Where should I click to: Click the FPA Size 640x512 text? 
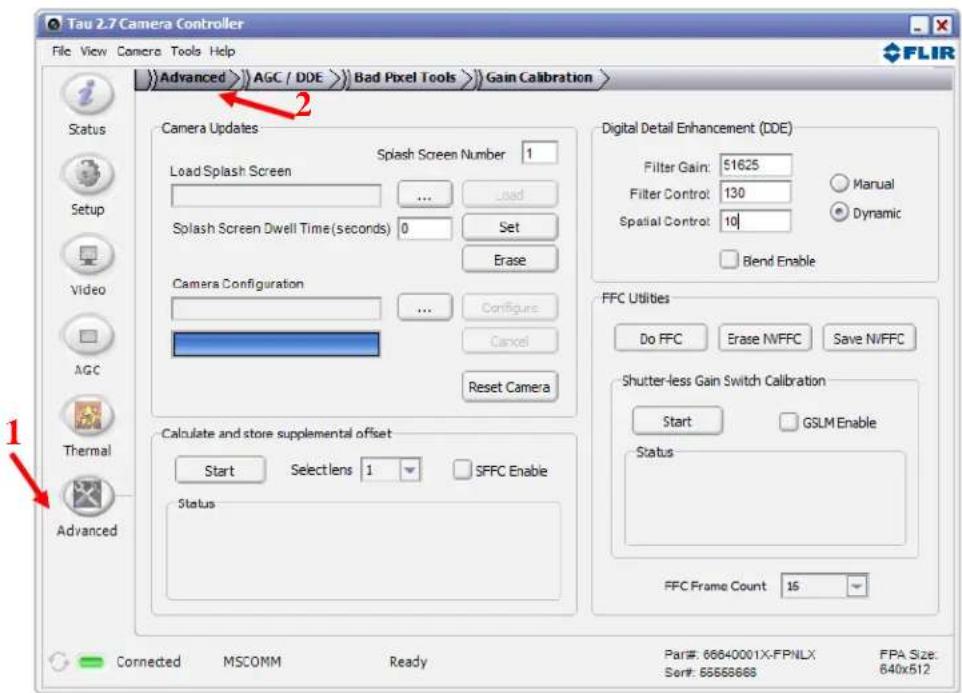coord(907,662)
